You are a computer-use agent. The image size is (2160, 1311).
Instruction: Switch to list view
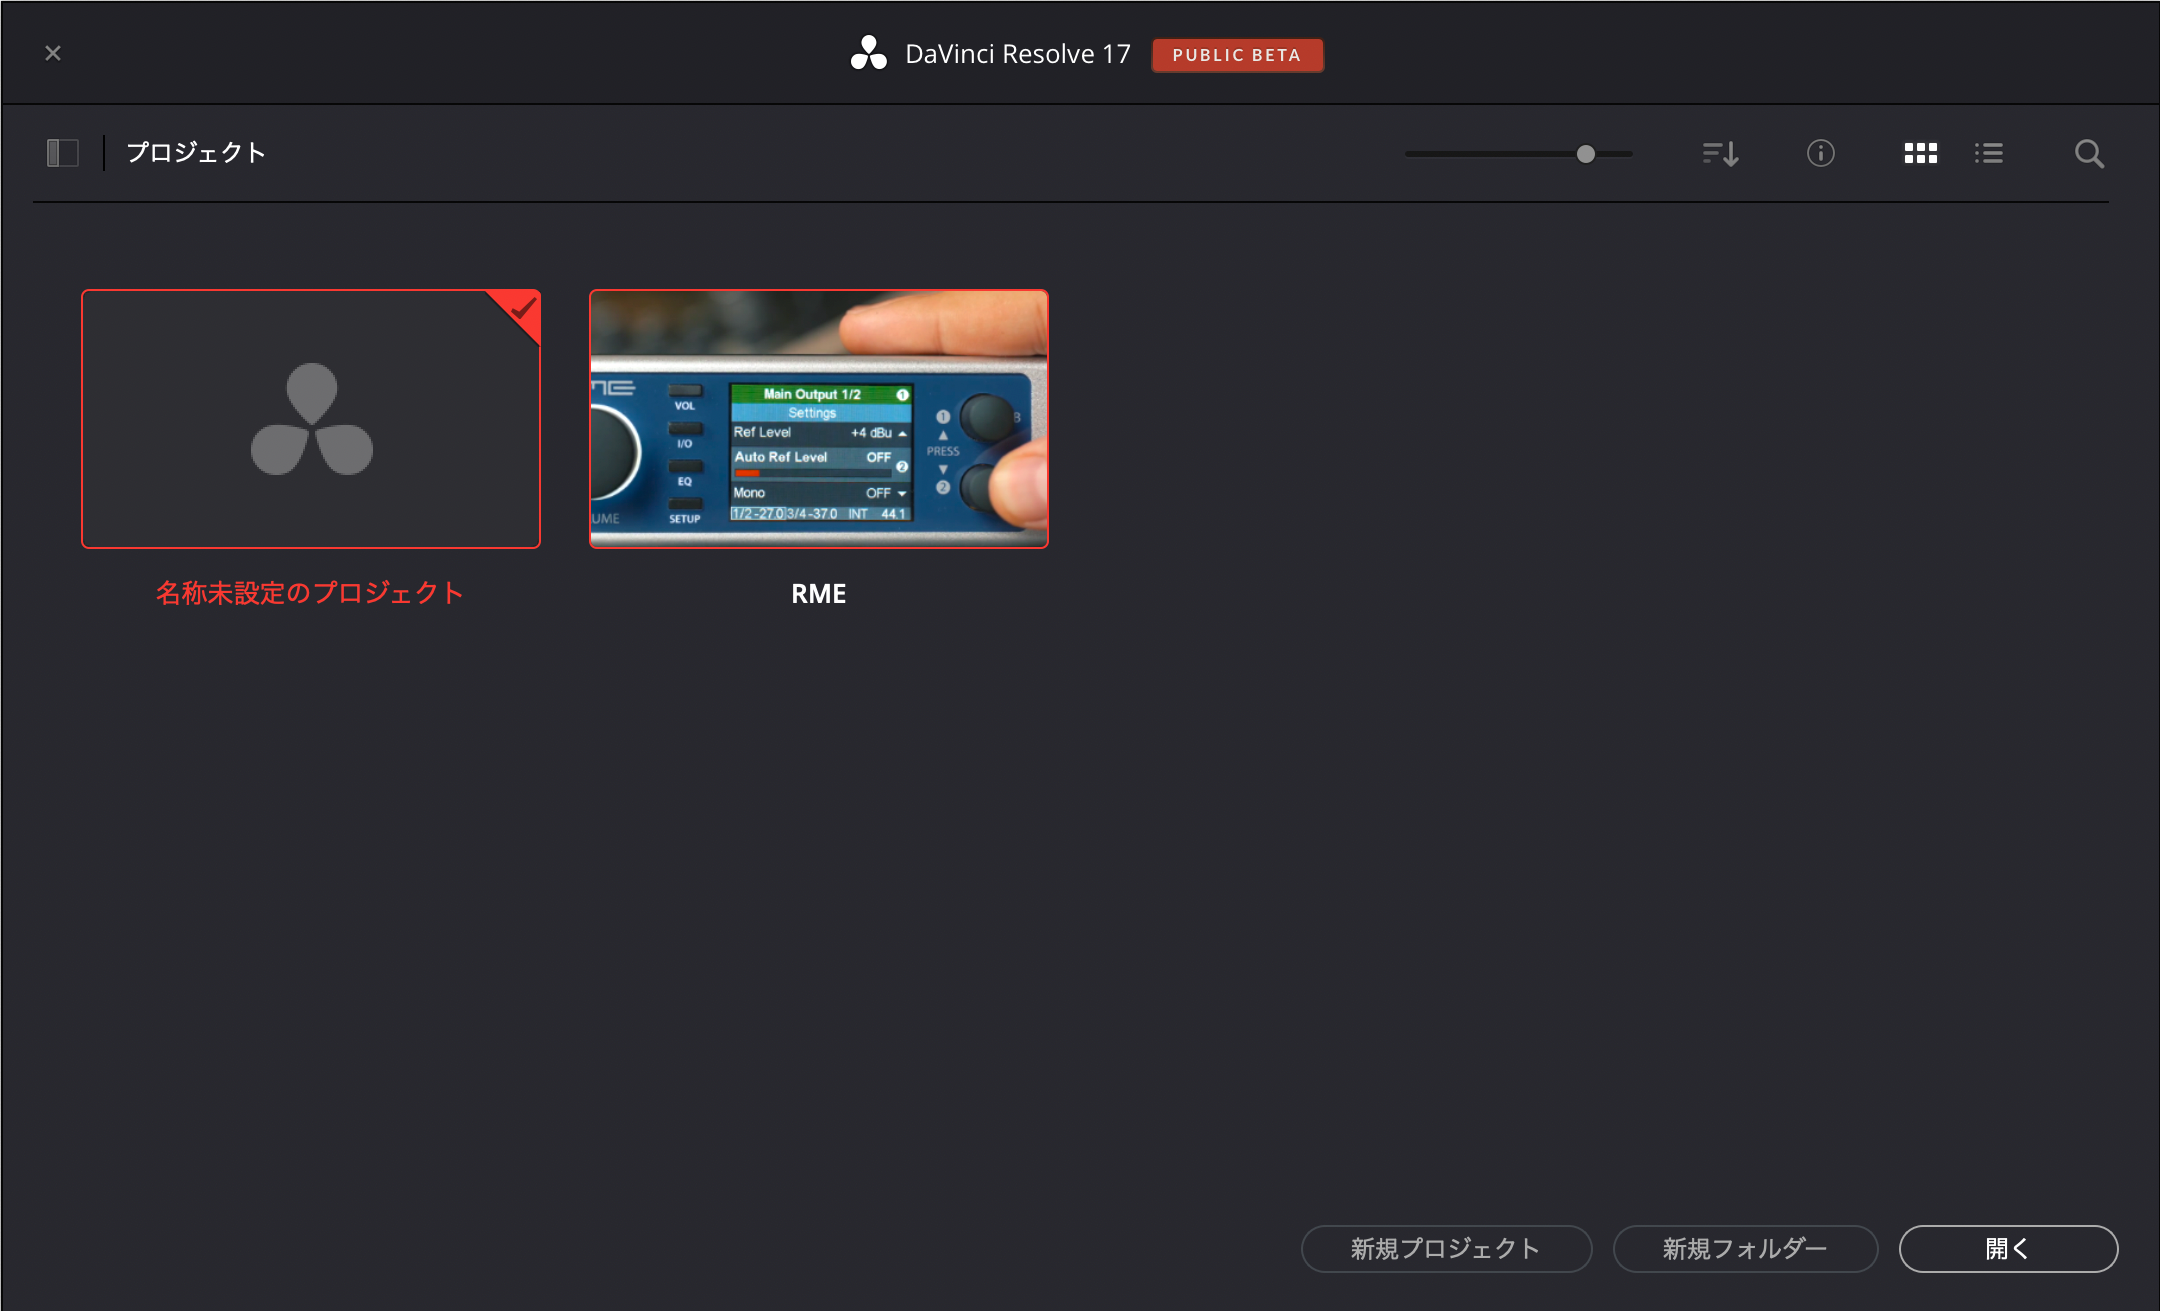[x=1988, y=153]
